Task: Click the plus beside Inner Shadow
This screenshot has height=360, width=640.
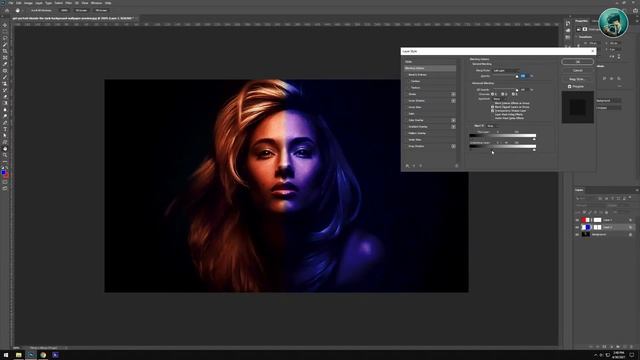Action: click(453, 101)
